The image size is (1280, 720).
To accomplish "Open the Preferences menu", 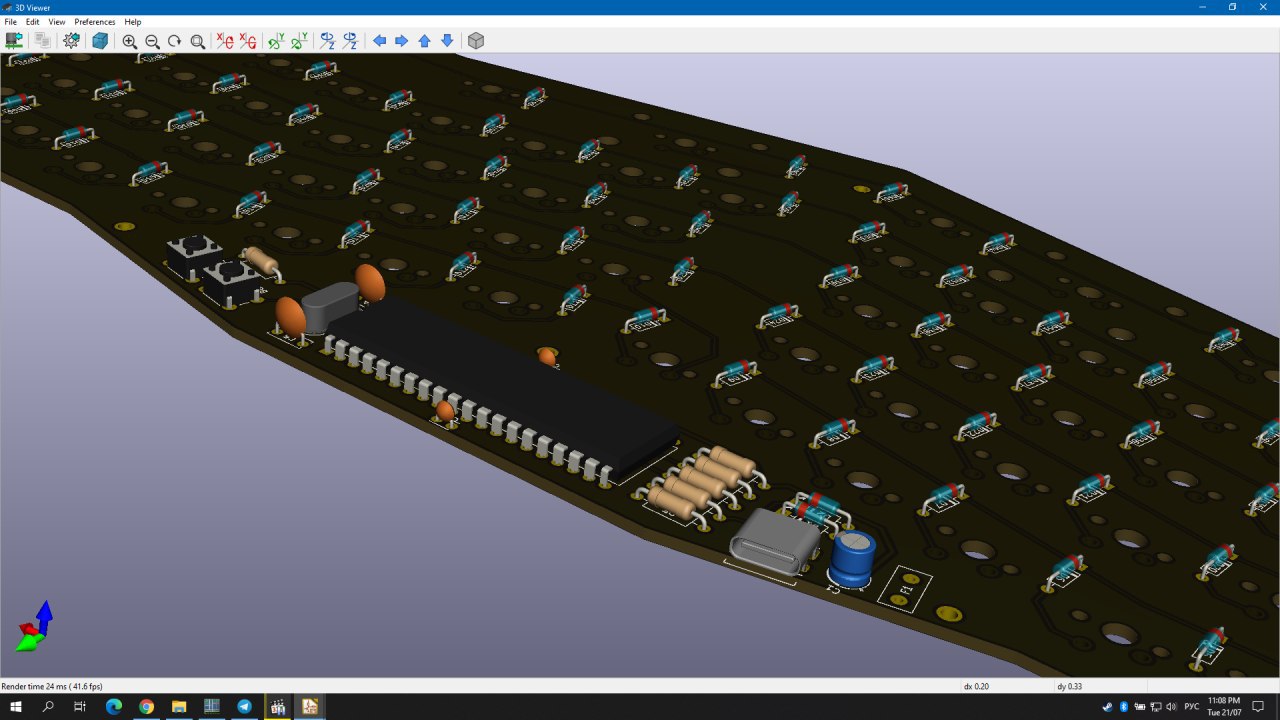I will click(x=95, y=21).
